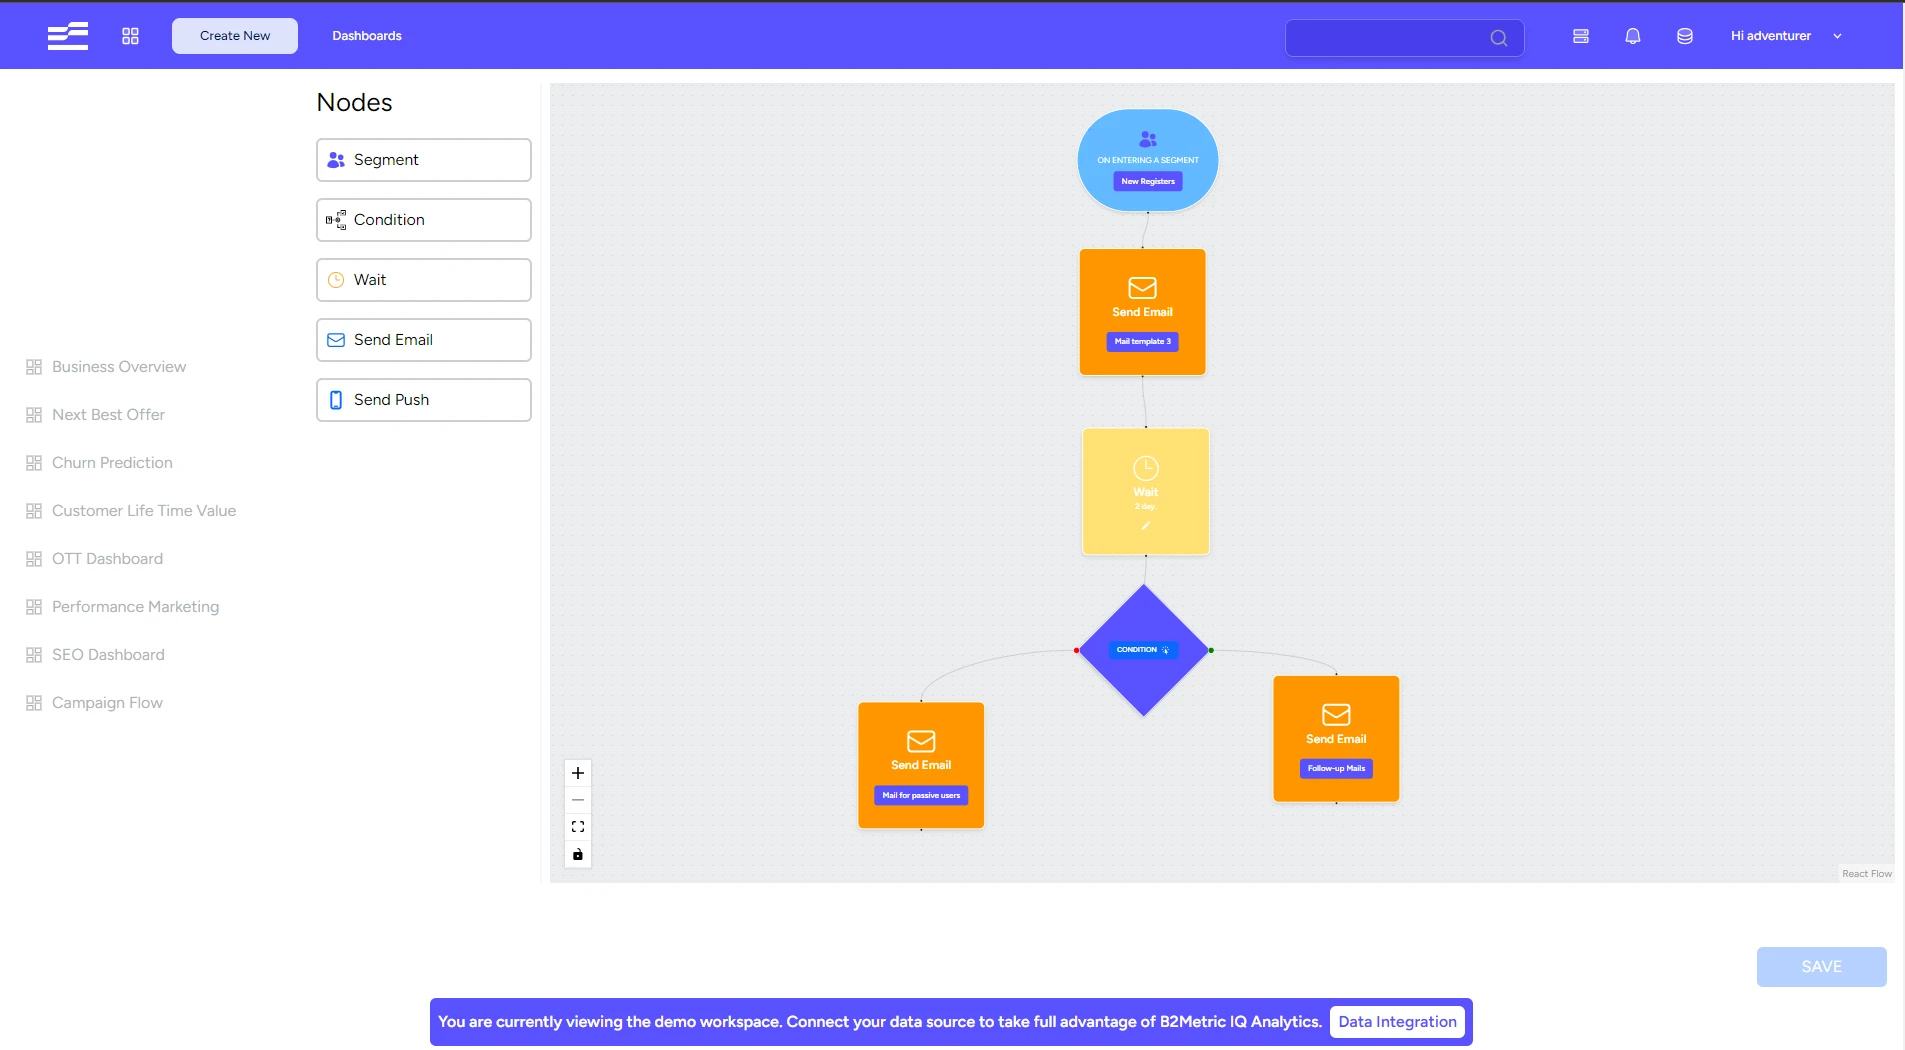Click the database icon in the header
This screenshot has width=1905, height=1050.
pyautogui.click(x=1685, y=36)
